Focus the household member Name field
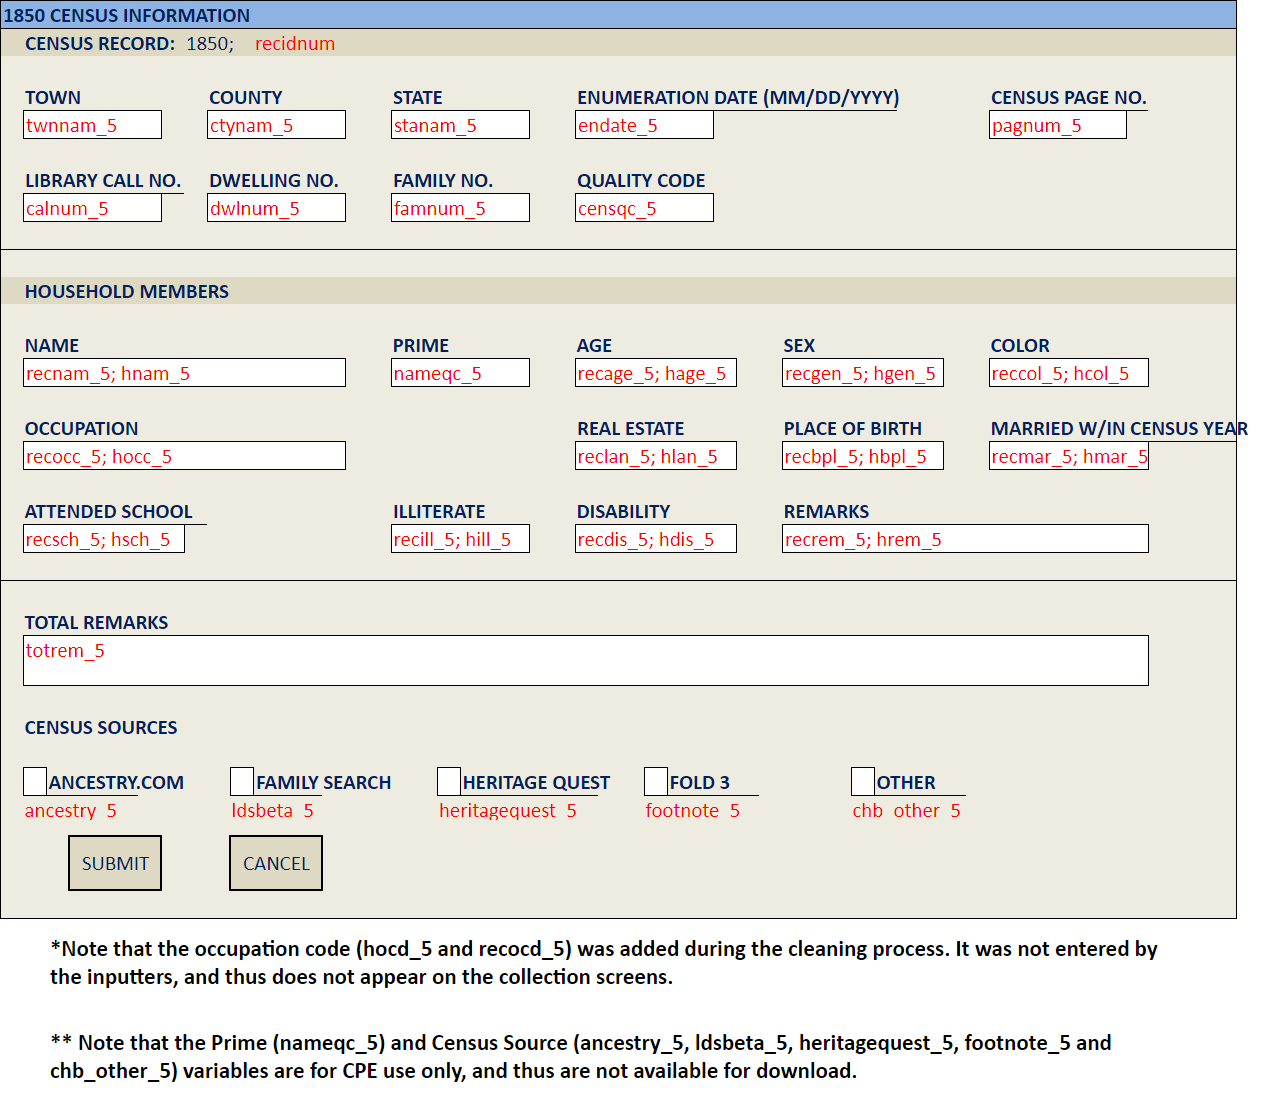This screenshot has height=1100, width=1280. (184, 373)
